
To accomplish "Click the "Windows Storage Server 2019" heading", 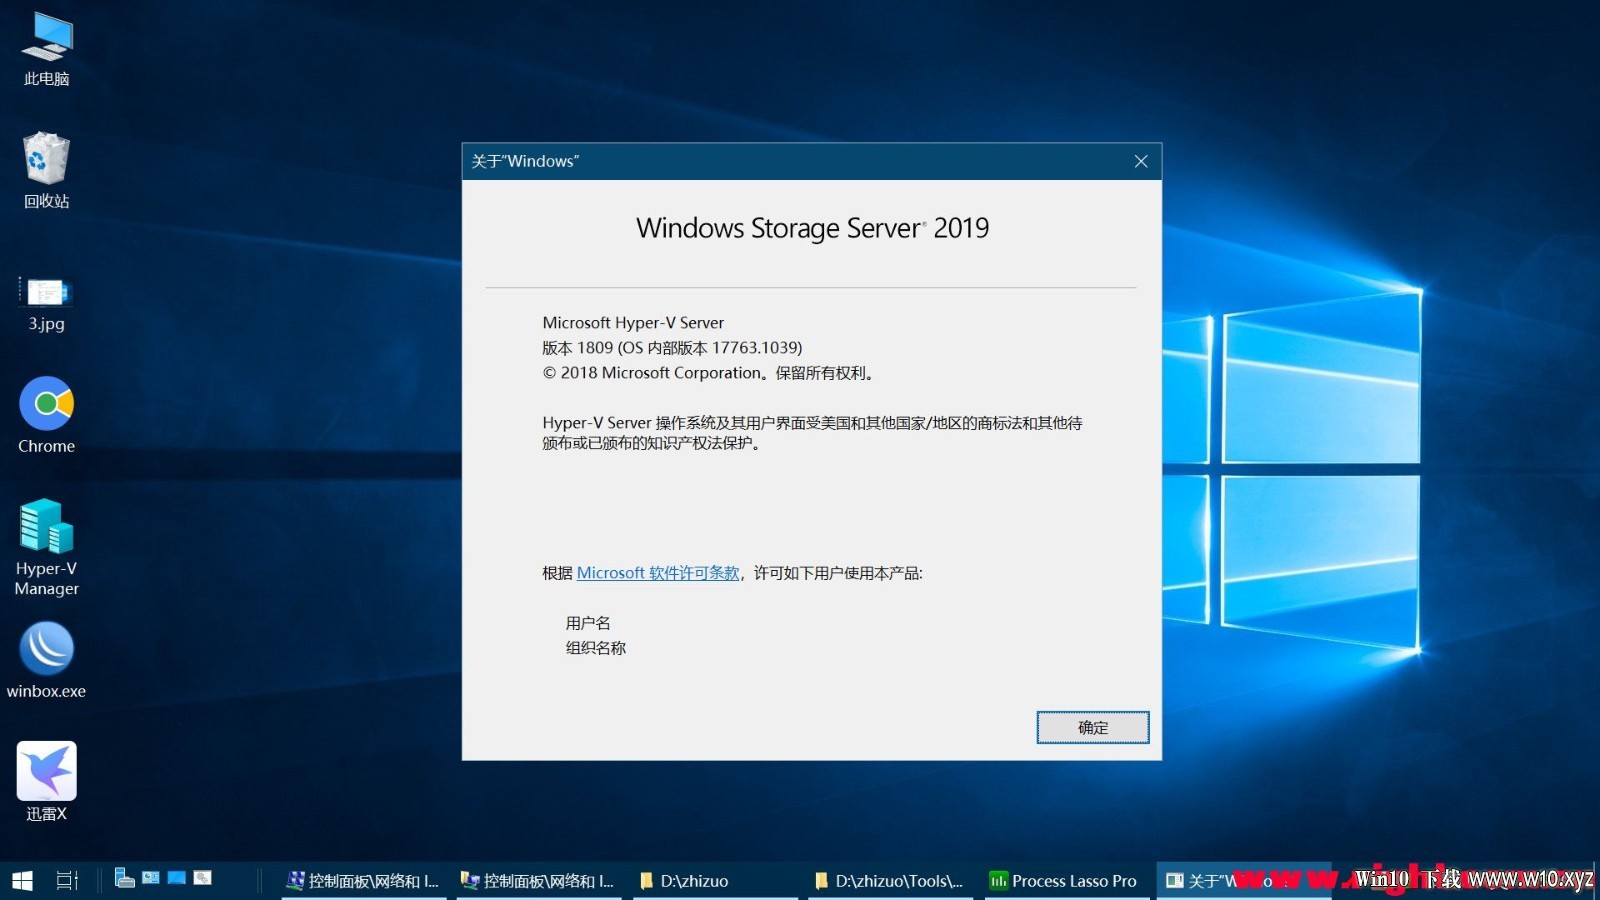I will coord(812,228).
